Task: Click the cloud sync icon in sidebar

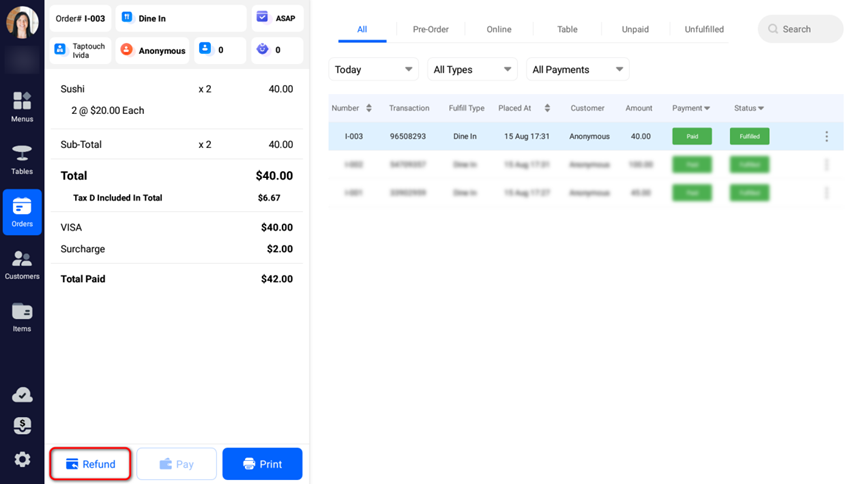Action: (22, 395)
